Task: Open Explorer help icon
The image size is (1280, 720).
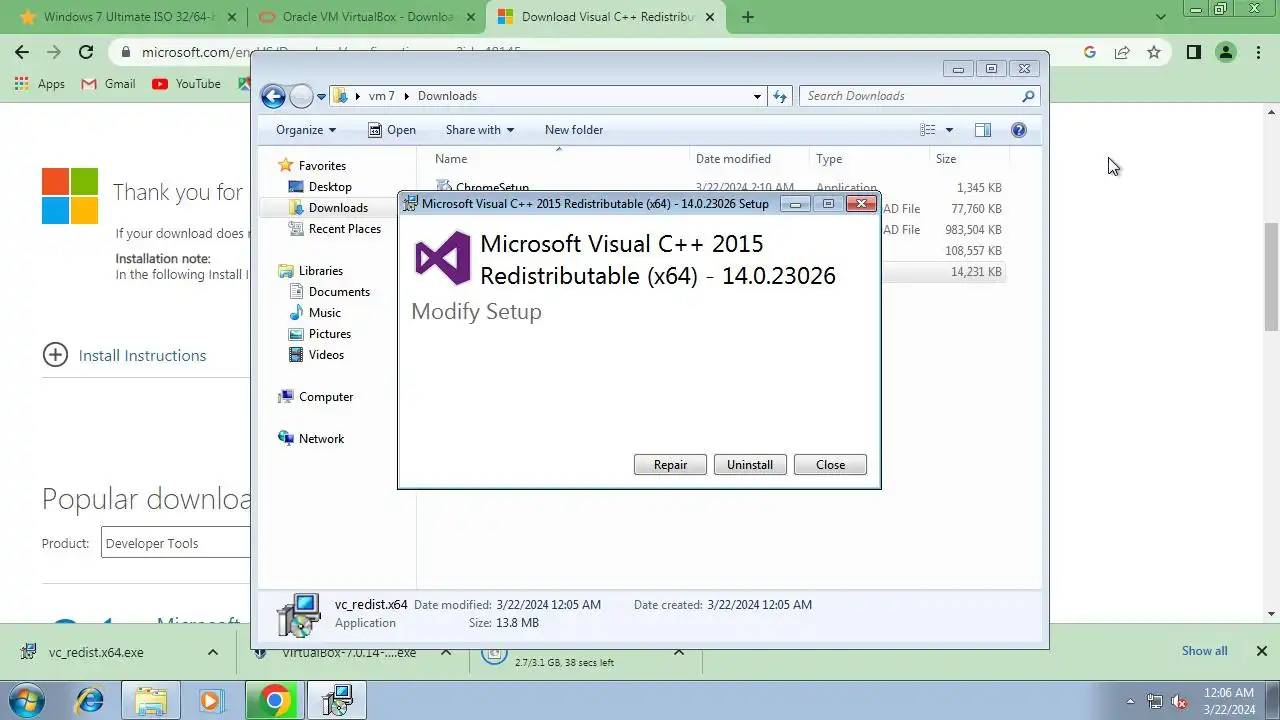Action: pos(1019,130)
